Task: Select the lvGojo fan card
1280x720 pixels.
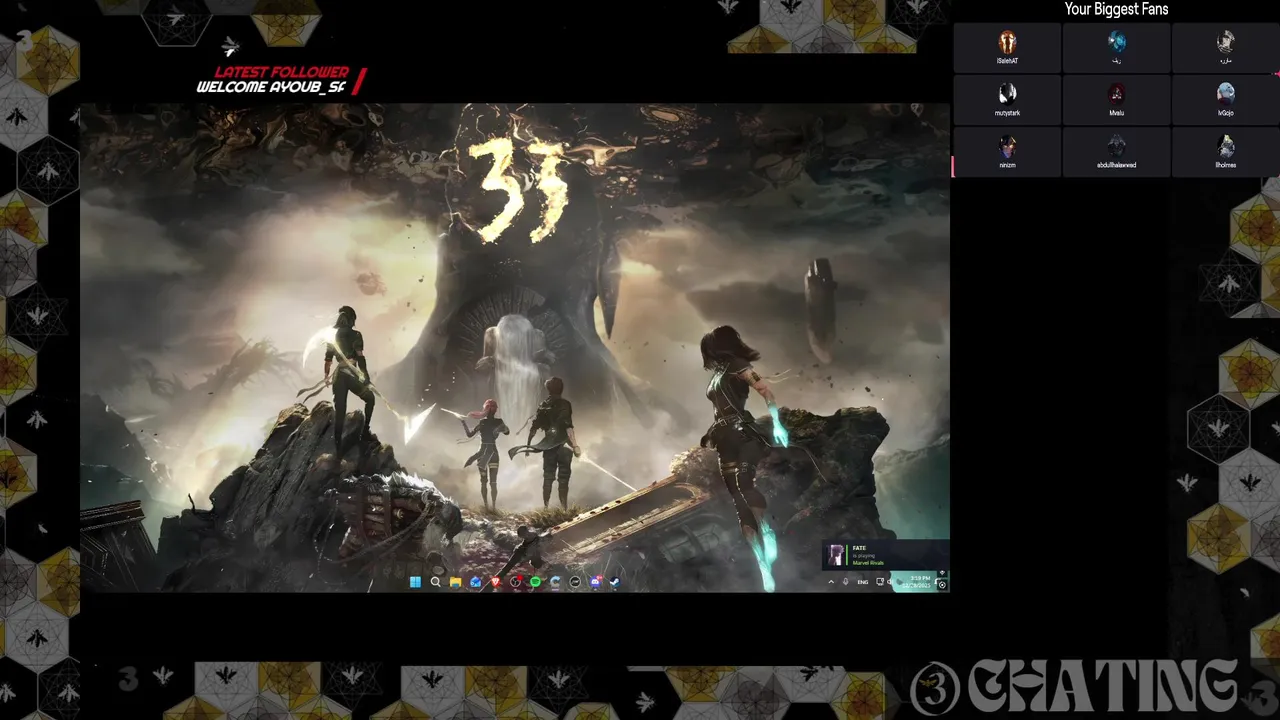Action: point(1225,99)
